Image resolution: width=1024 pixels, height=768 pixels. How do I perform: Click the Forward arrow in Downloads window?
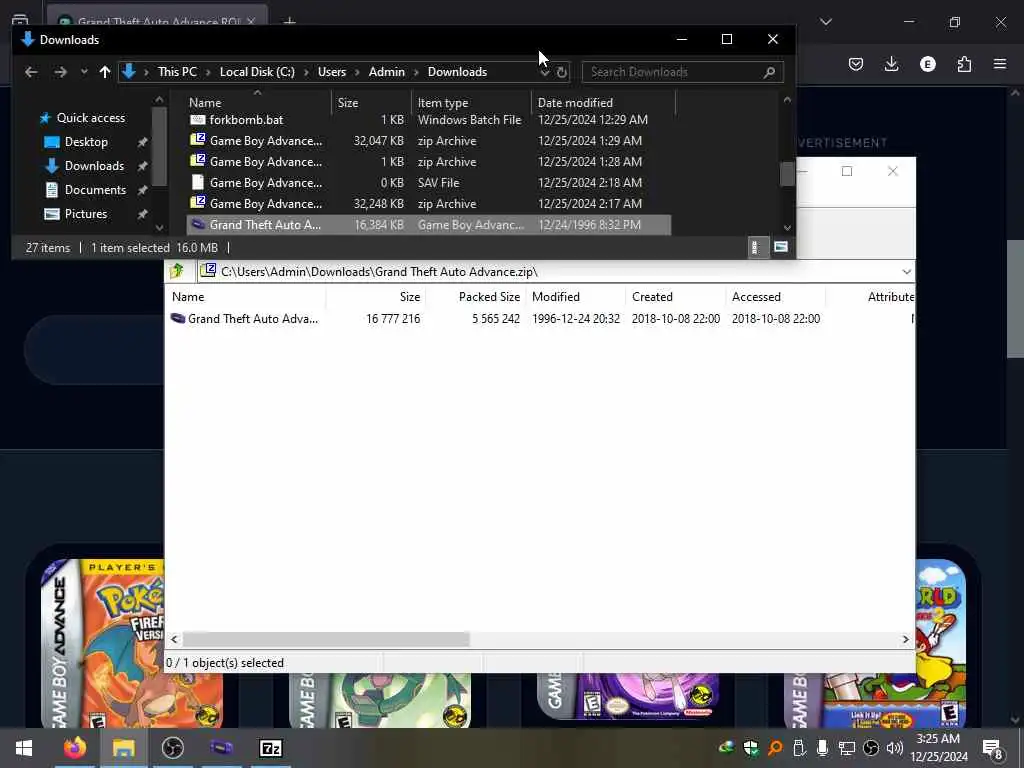pos(60,72)
